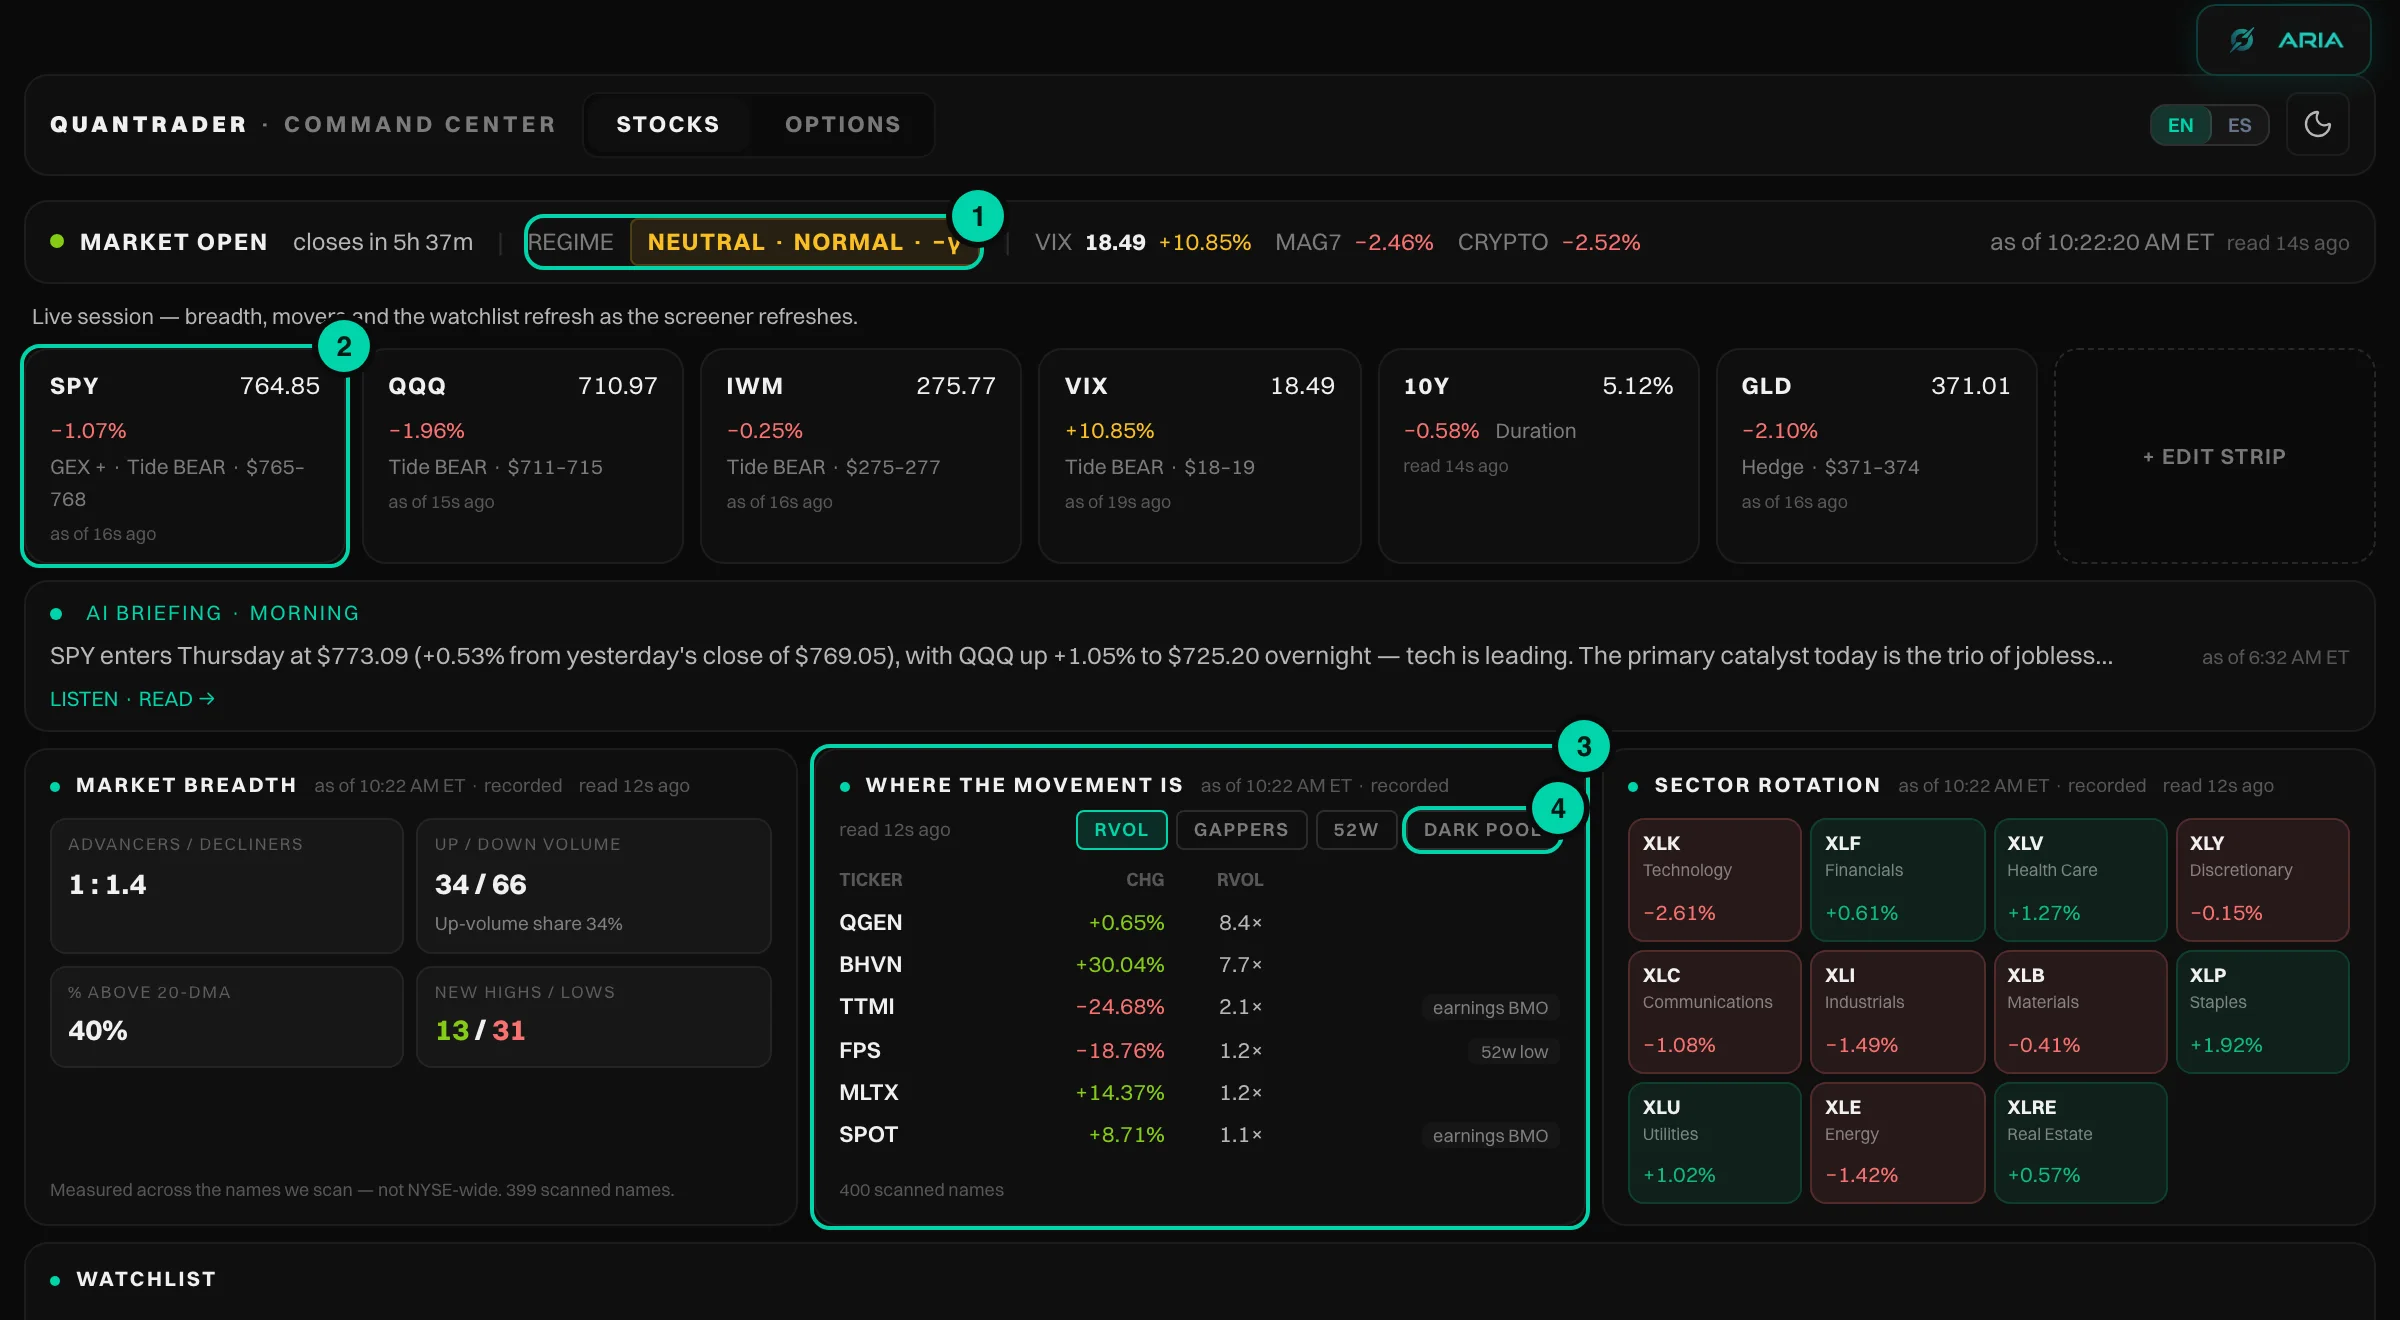
Task: Toggle dark mode moon icon
Action: point(2318,125)
